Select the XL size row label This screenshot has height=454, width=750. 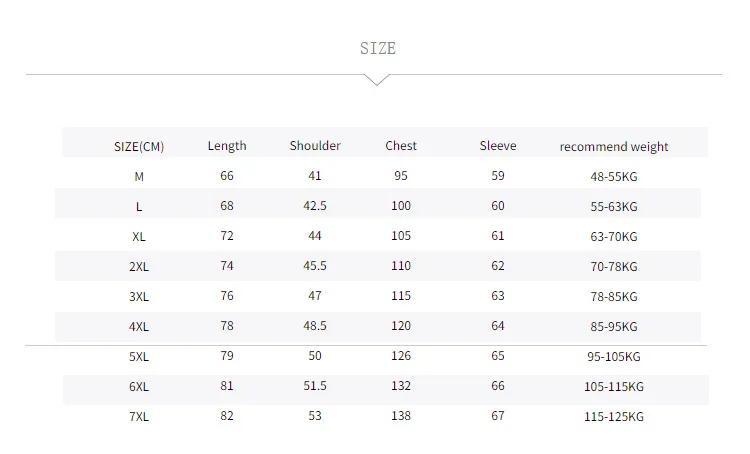(x=139, y=237)
